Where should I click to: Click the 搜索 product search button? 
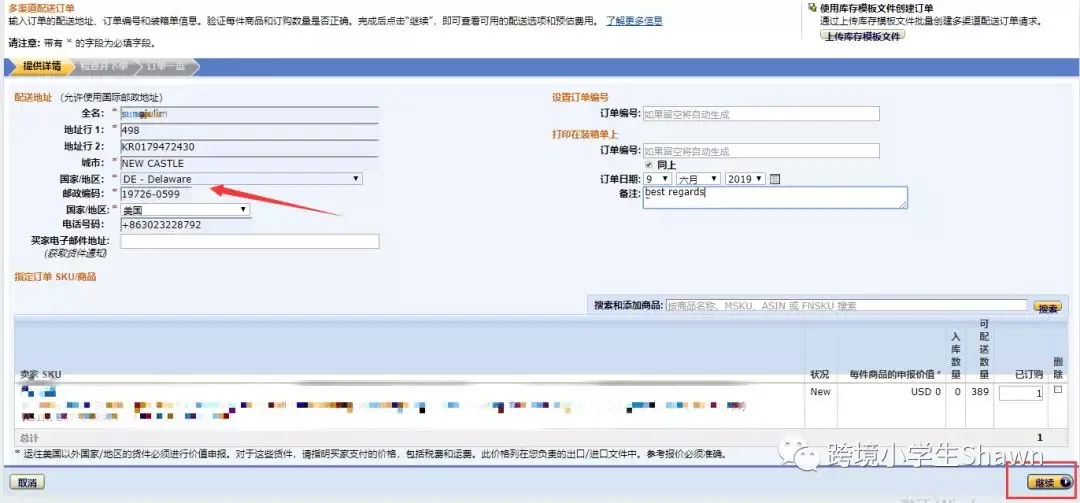pos(1047,308)
